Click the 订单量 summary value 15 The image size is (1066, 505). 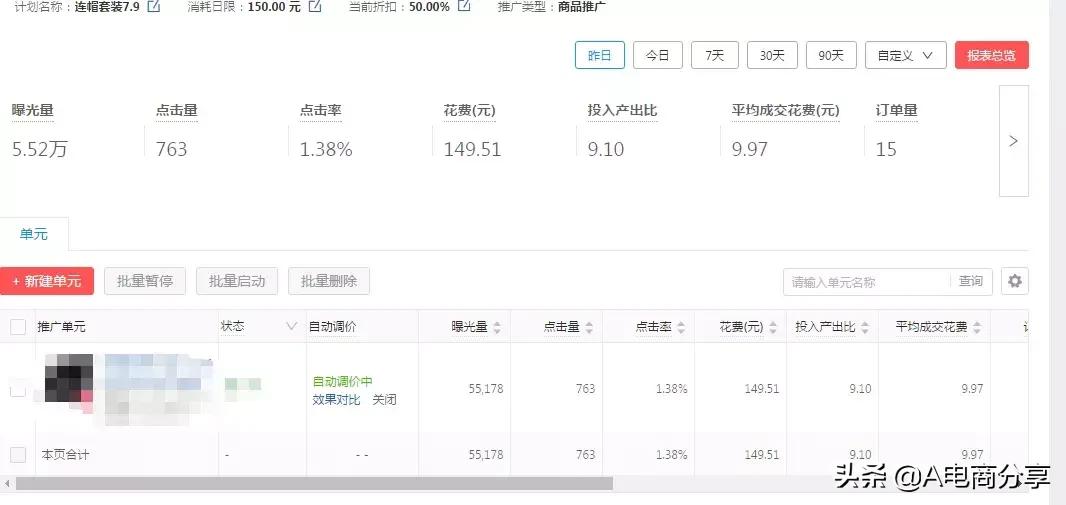pos(887,150)
